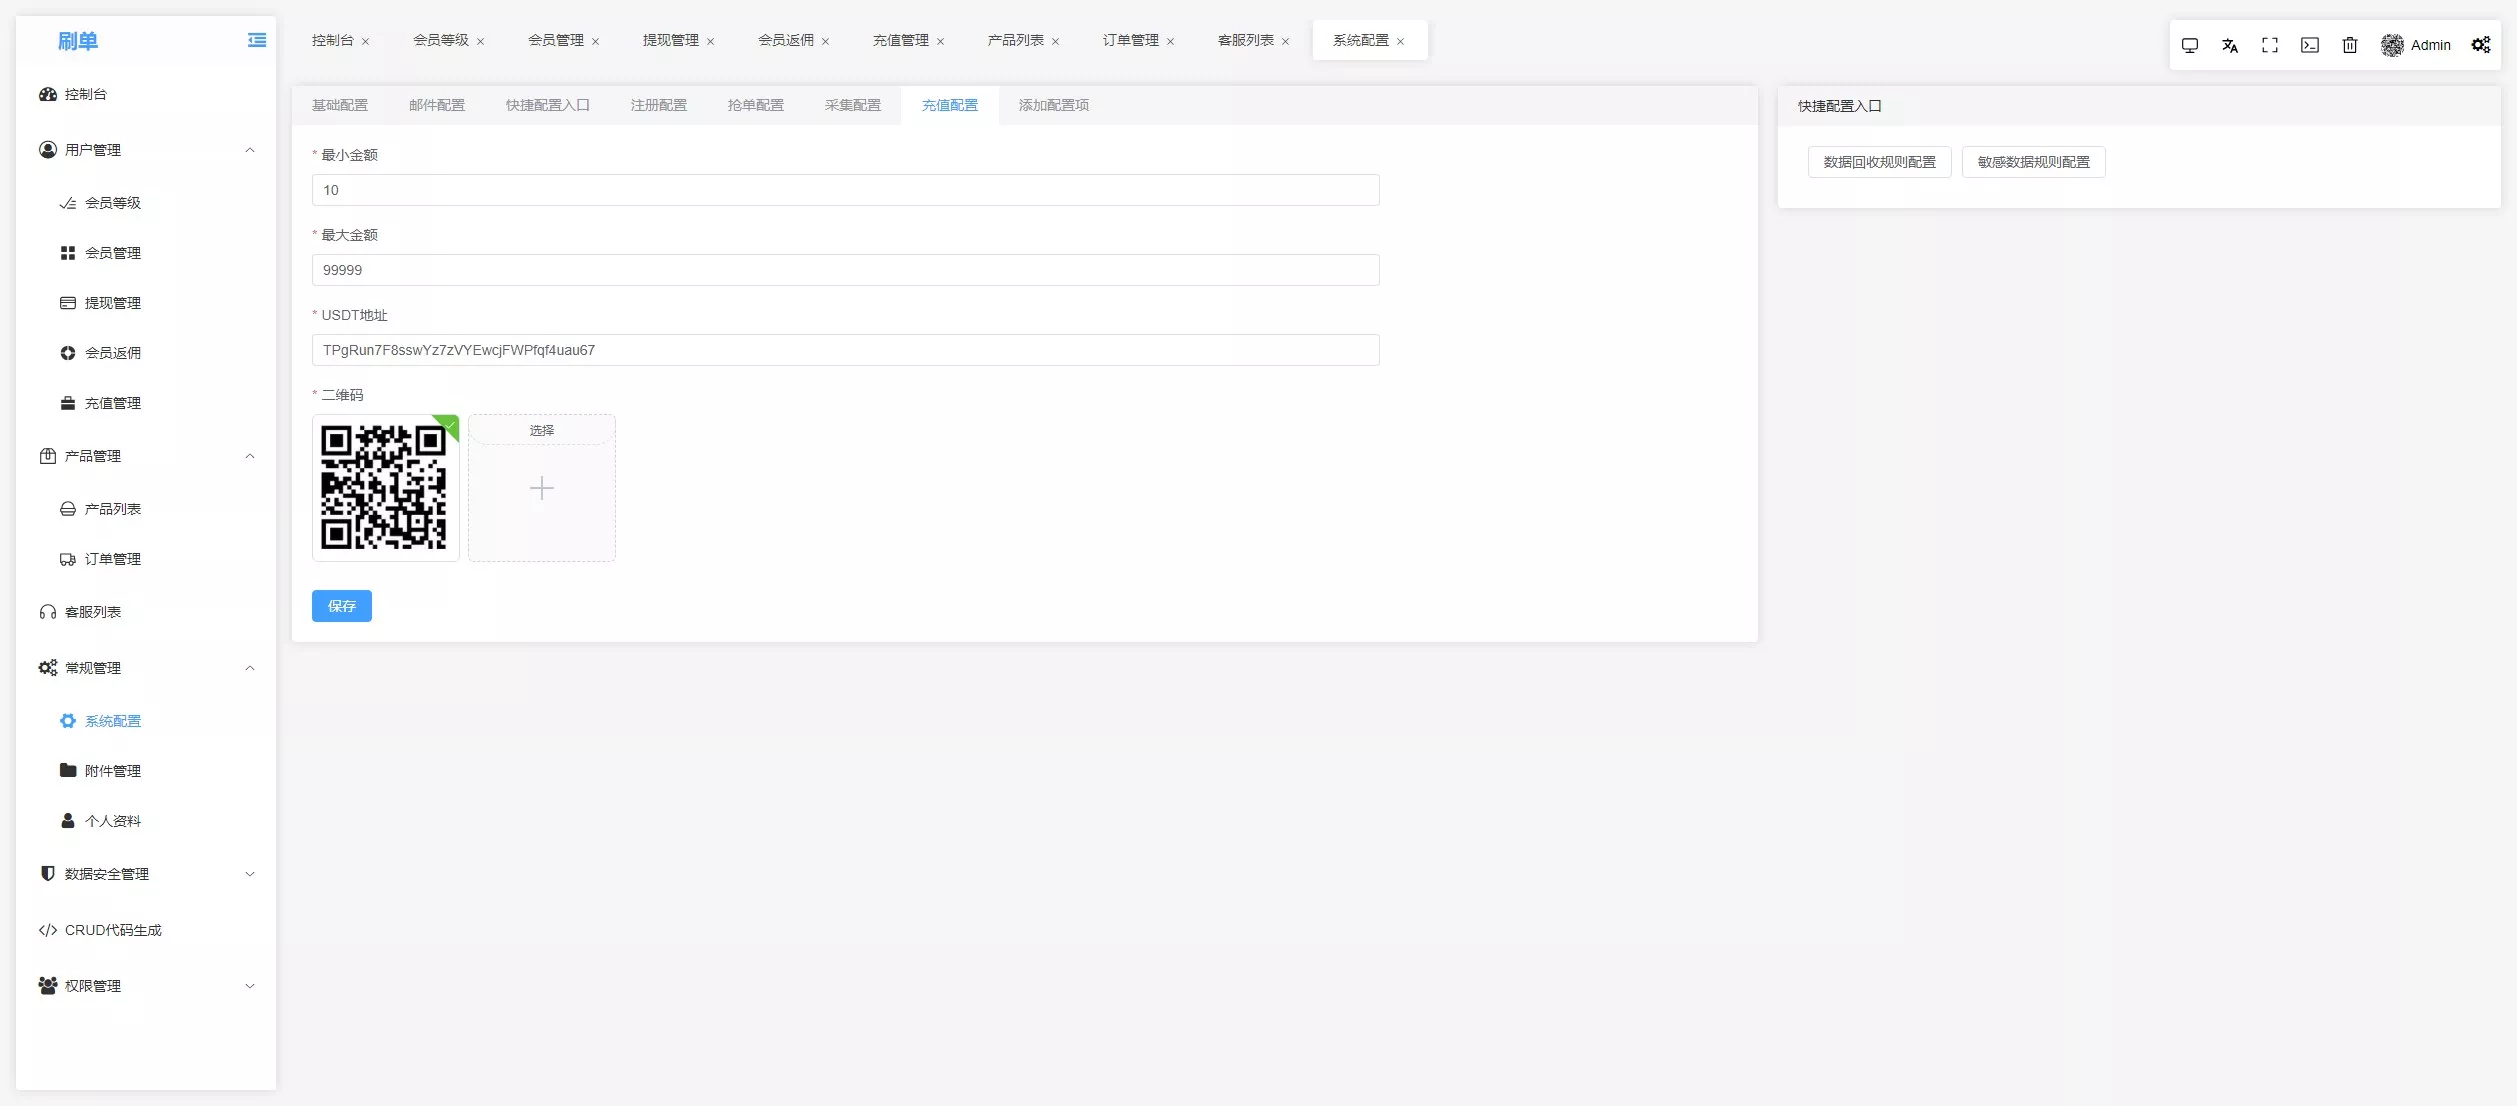2517x1106 pixels.
Task: Switch to the 订单管理 page tab
Action: tap(1131, 40)
